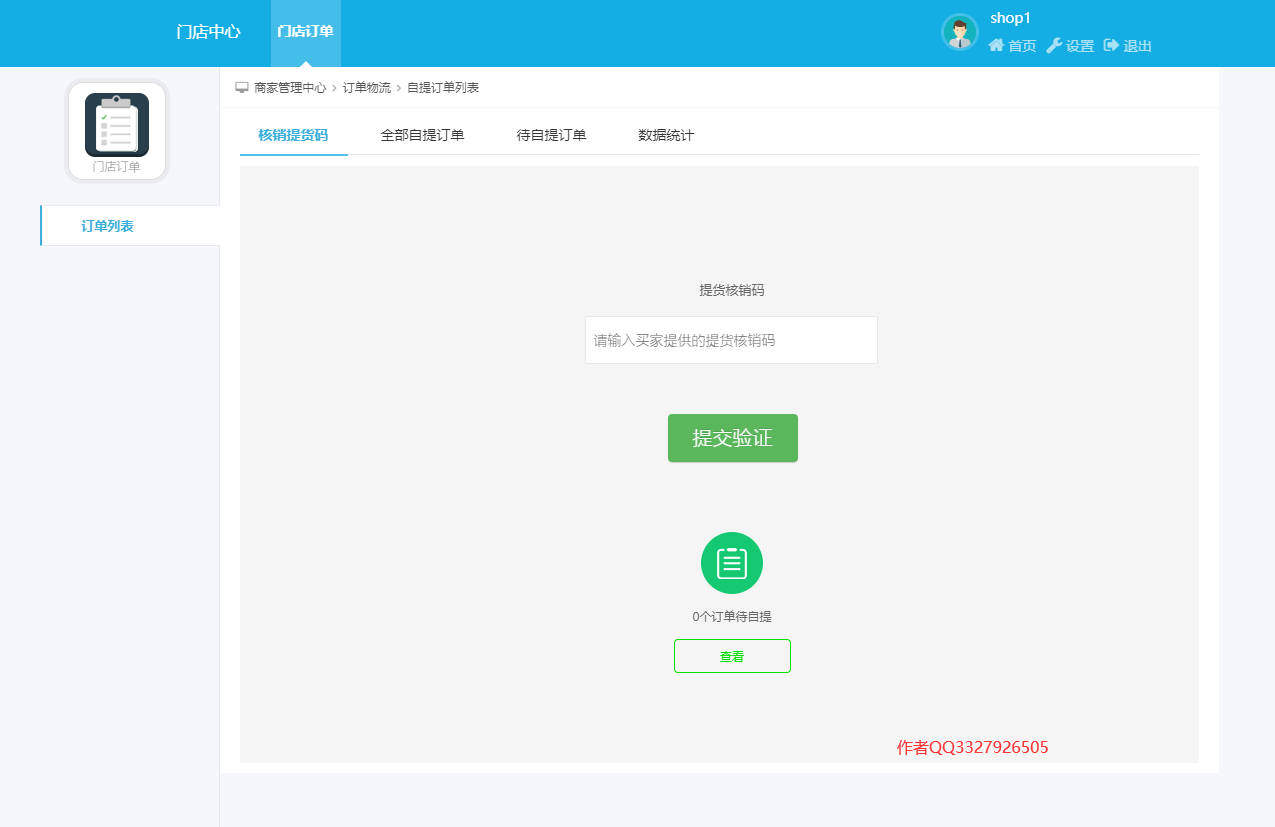This screenshot has height=827, width=1275.
Task: Click the green clipboard circle icon
Action: click(x=732, y=563)
